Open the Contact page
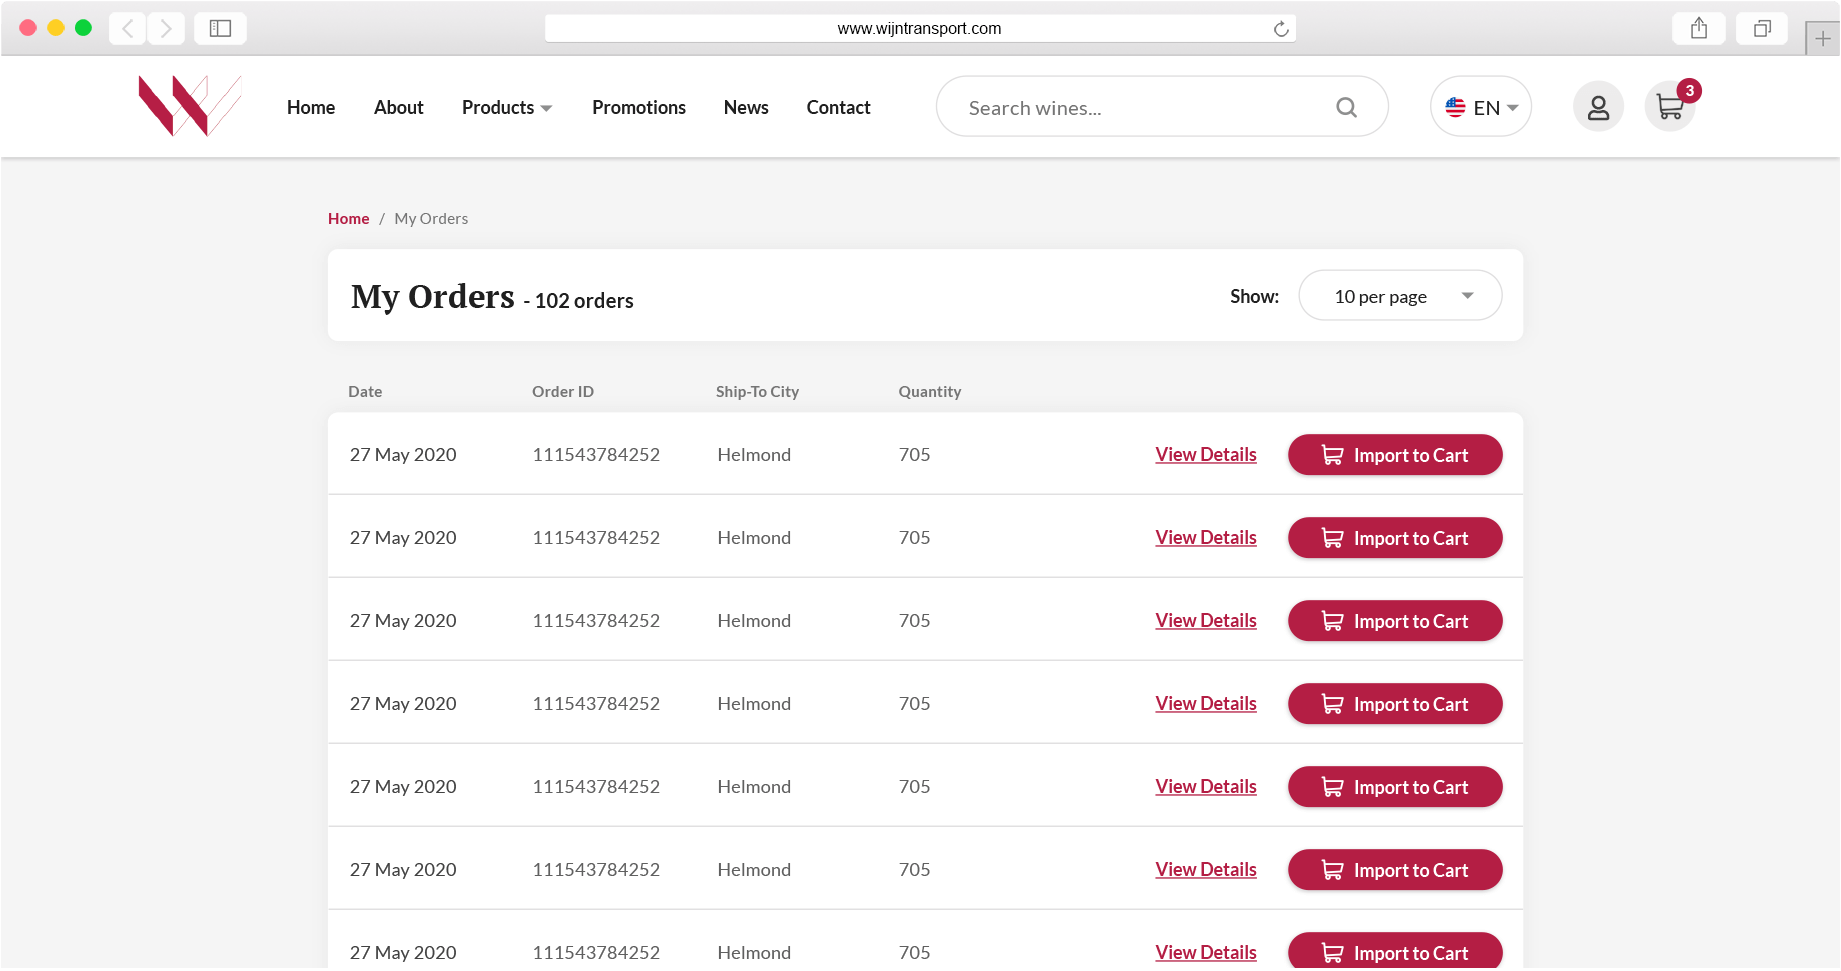The image size is (1841, 971). pos(838,107)
